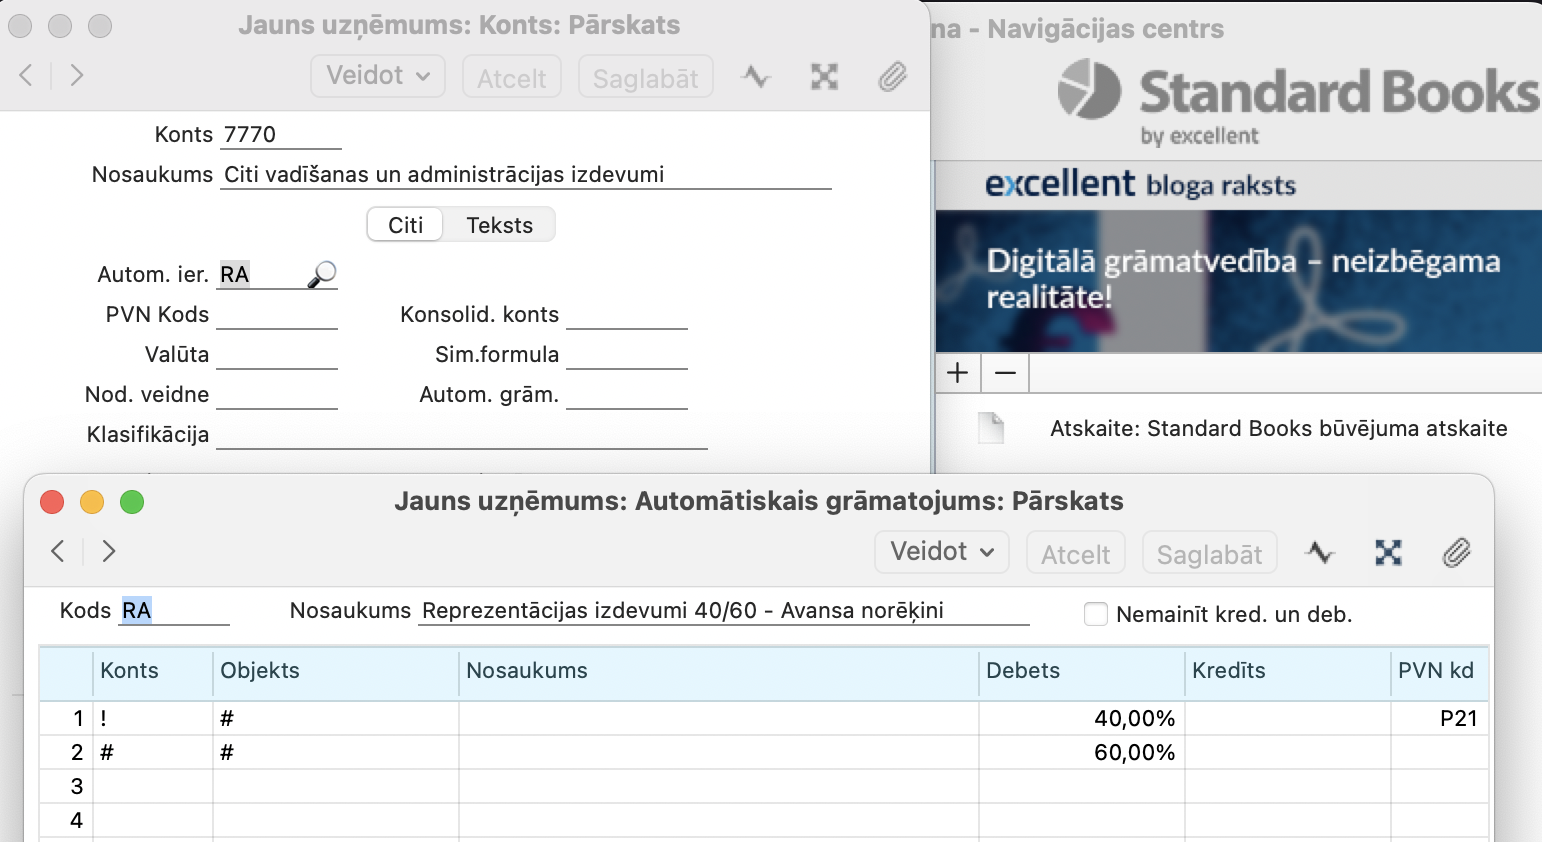Open the Veidot dropdown in Konts window
The height and width of the screenshot is (842, 1542).
pyautogui.click(x=377, y=76)
